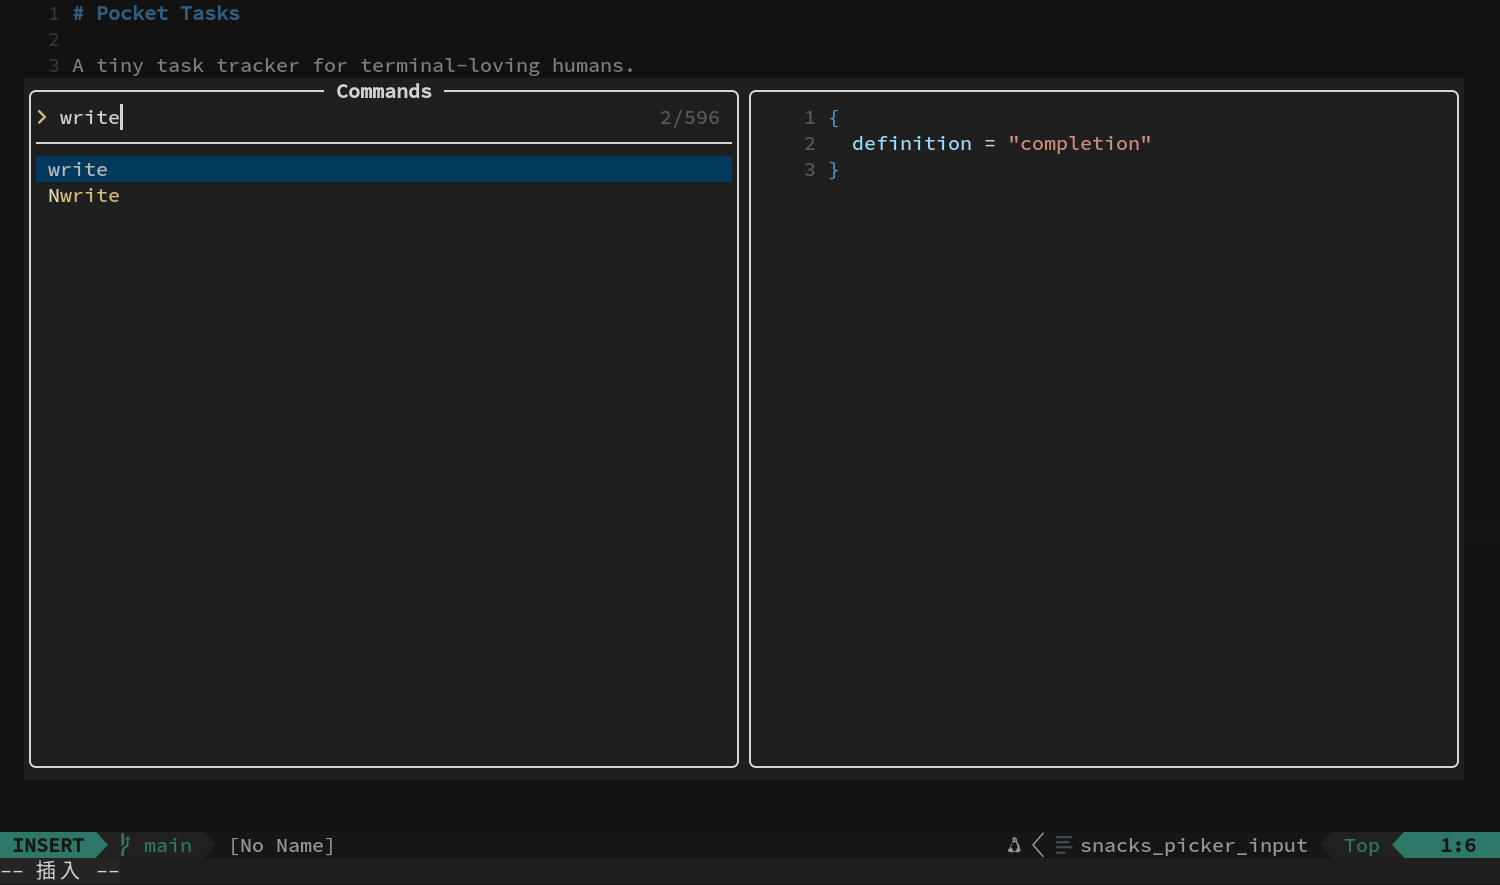
Task: Click the opening brace in preview line 1
Action: coord(834,117)
